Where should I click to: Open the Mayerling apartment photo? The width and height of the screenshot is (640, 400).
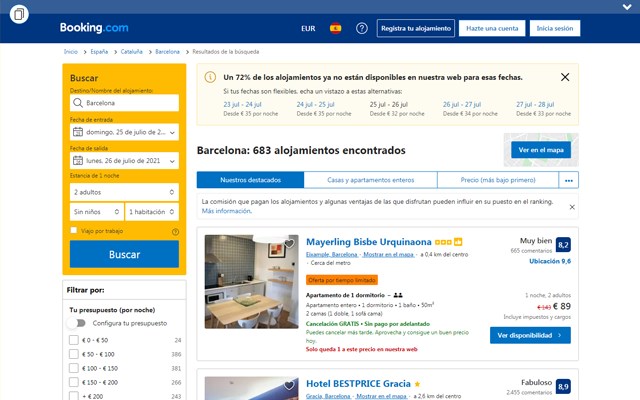(251, 282)
